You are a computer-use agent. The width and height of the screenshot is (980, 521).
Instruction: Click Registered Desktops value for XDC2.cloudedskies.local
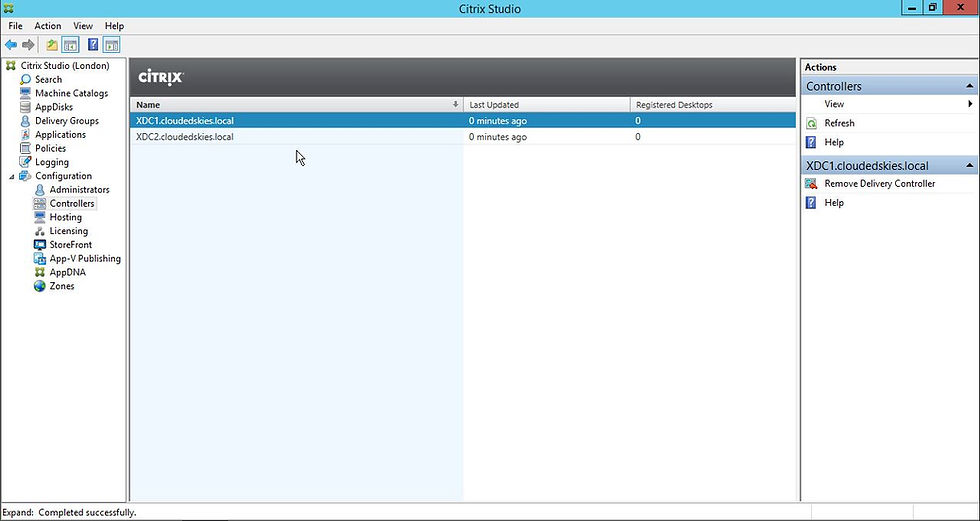tap(638, 137)
